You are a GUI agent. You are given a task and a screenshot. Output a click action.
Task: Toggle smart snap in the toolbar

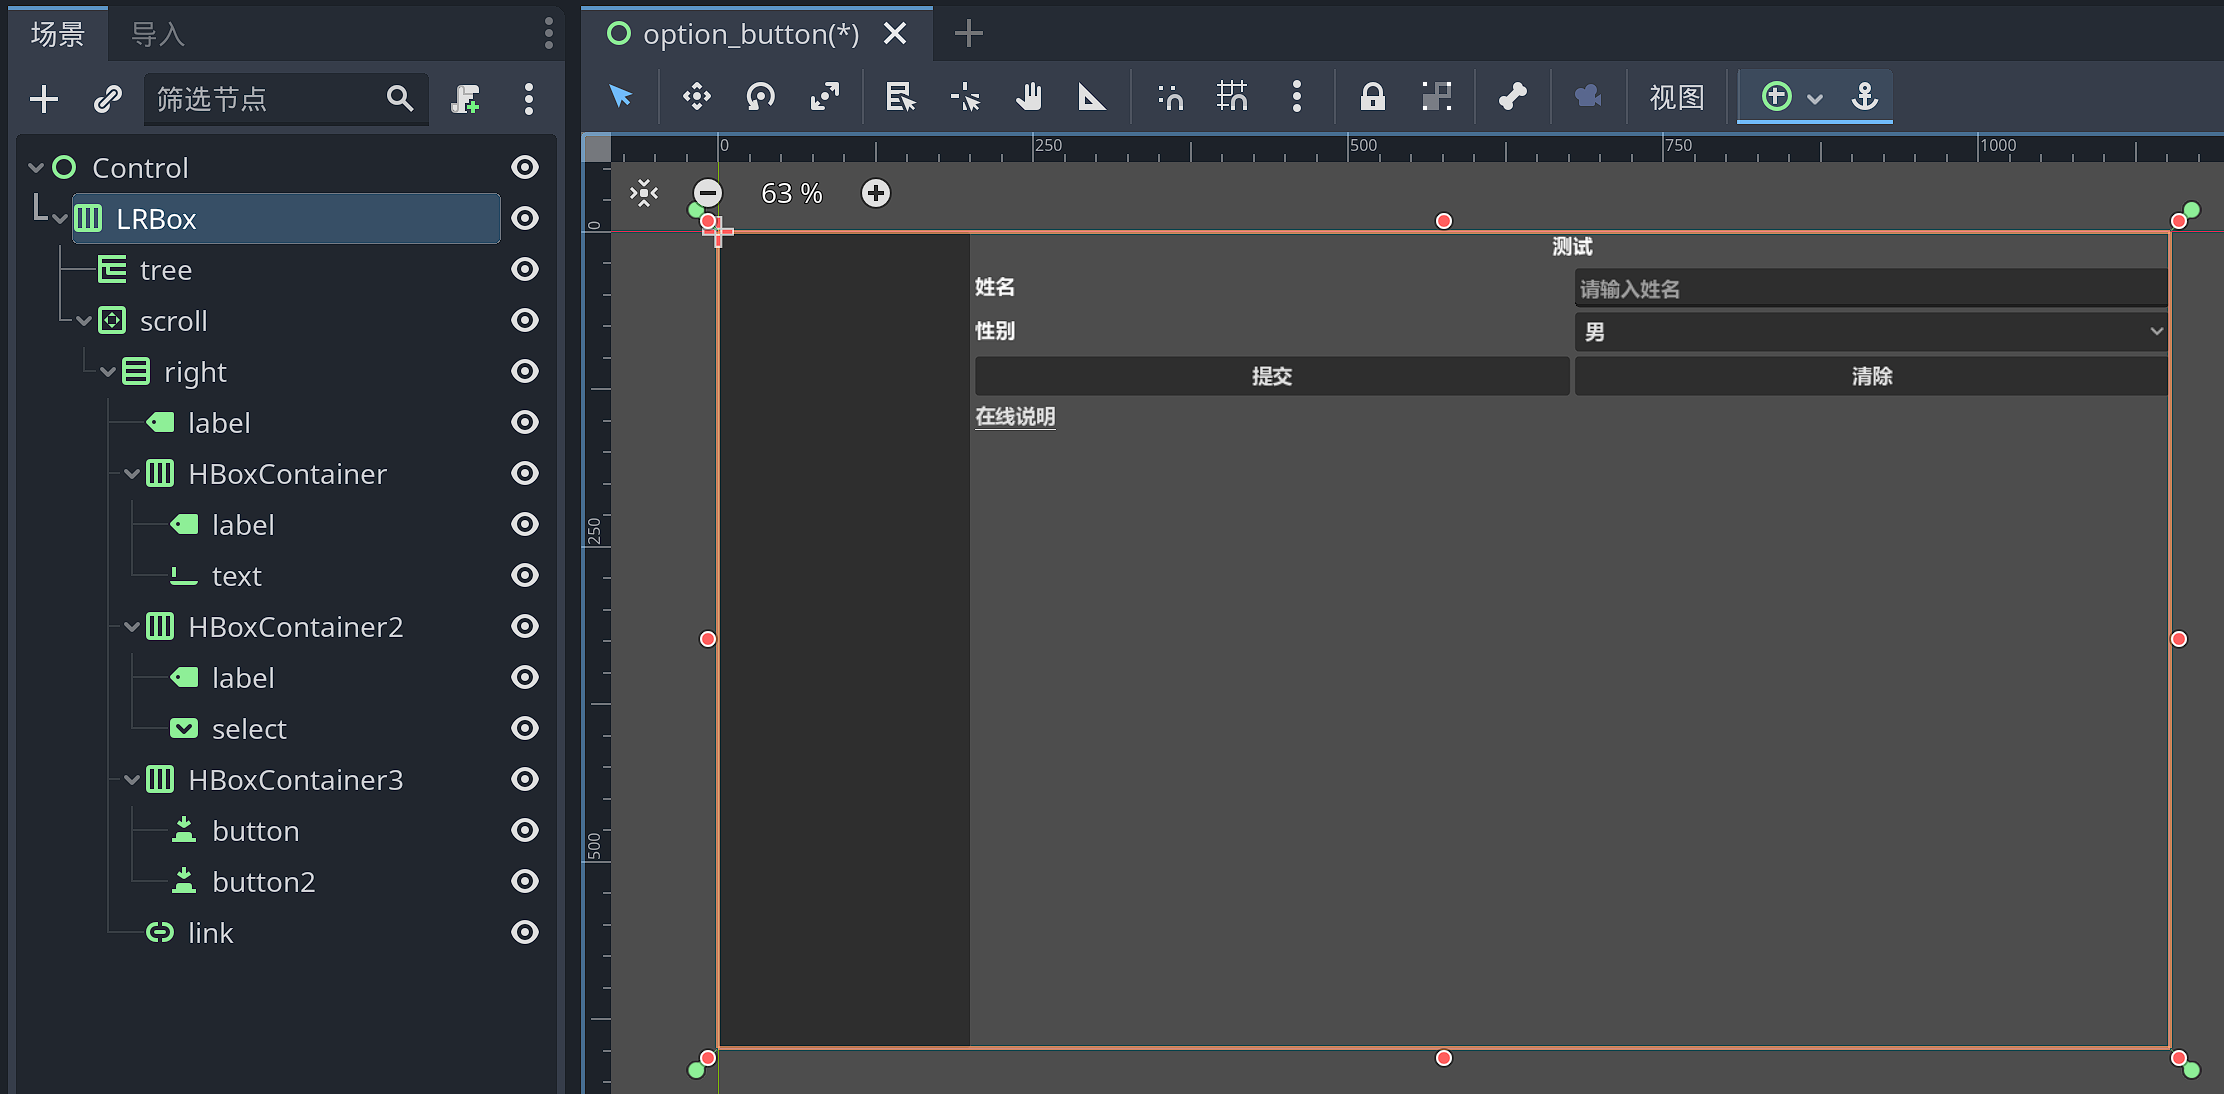pos(1169,97)
